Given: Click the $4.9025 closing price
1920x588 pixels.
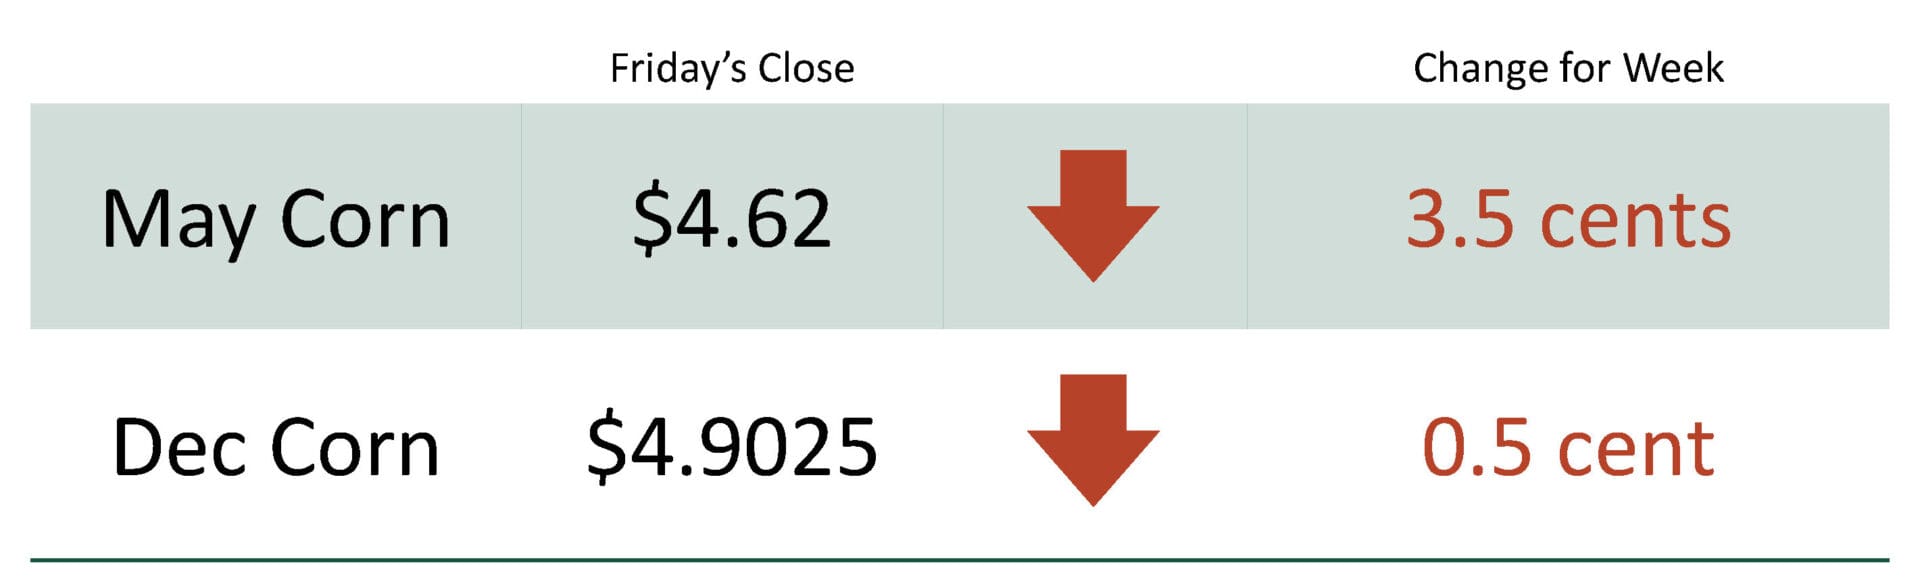Looking at the screenshot, I should tap(732, 446).
